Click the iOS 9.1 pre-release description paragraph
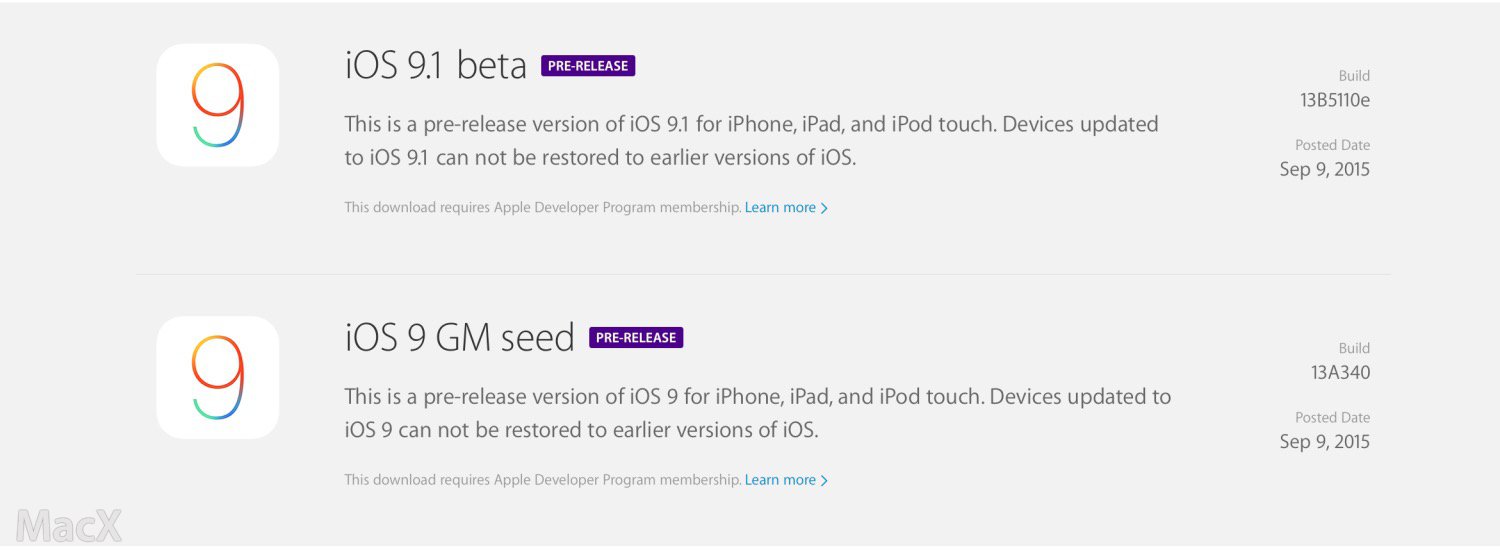The width and height of the screenshot is (1500, 550). (x=750, y=141)
